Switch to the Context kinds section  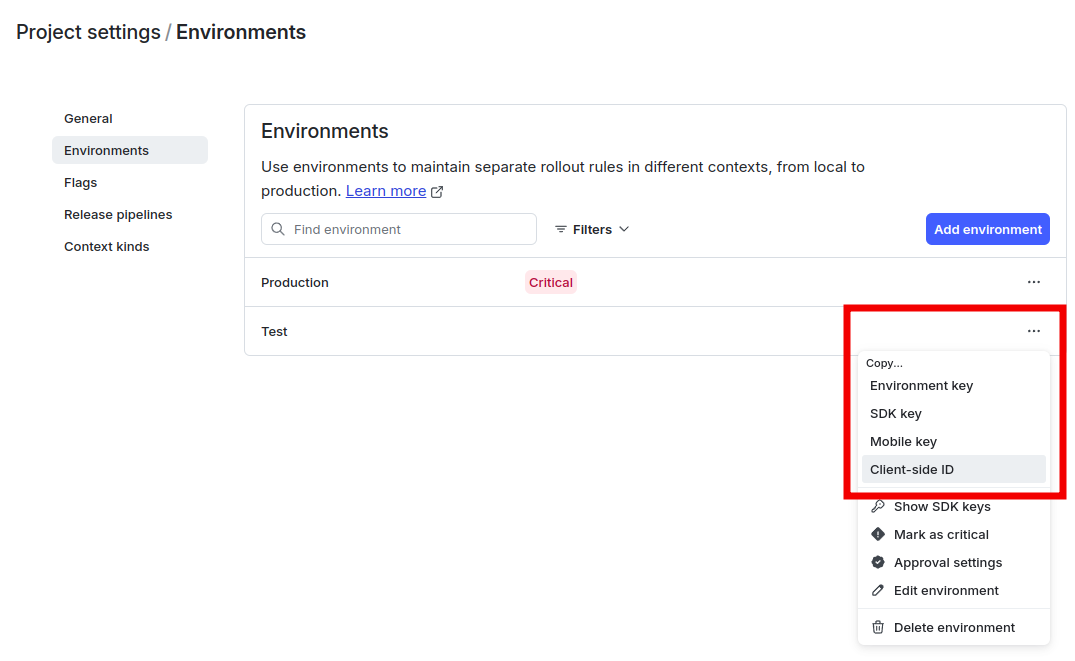click(106, 246)
